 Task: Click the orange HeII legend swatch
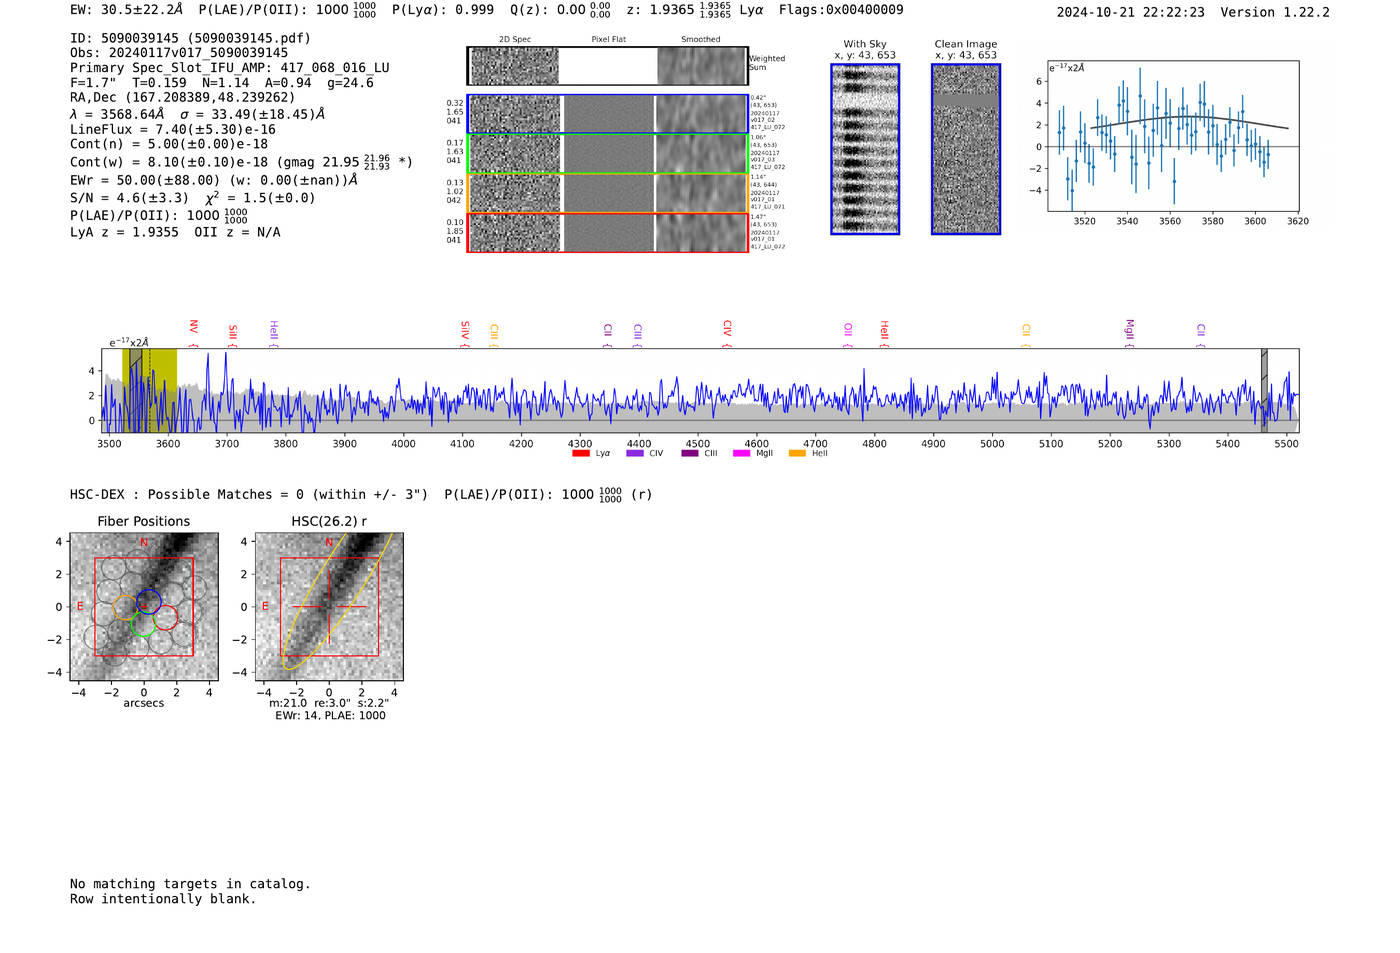pos(797,454)
